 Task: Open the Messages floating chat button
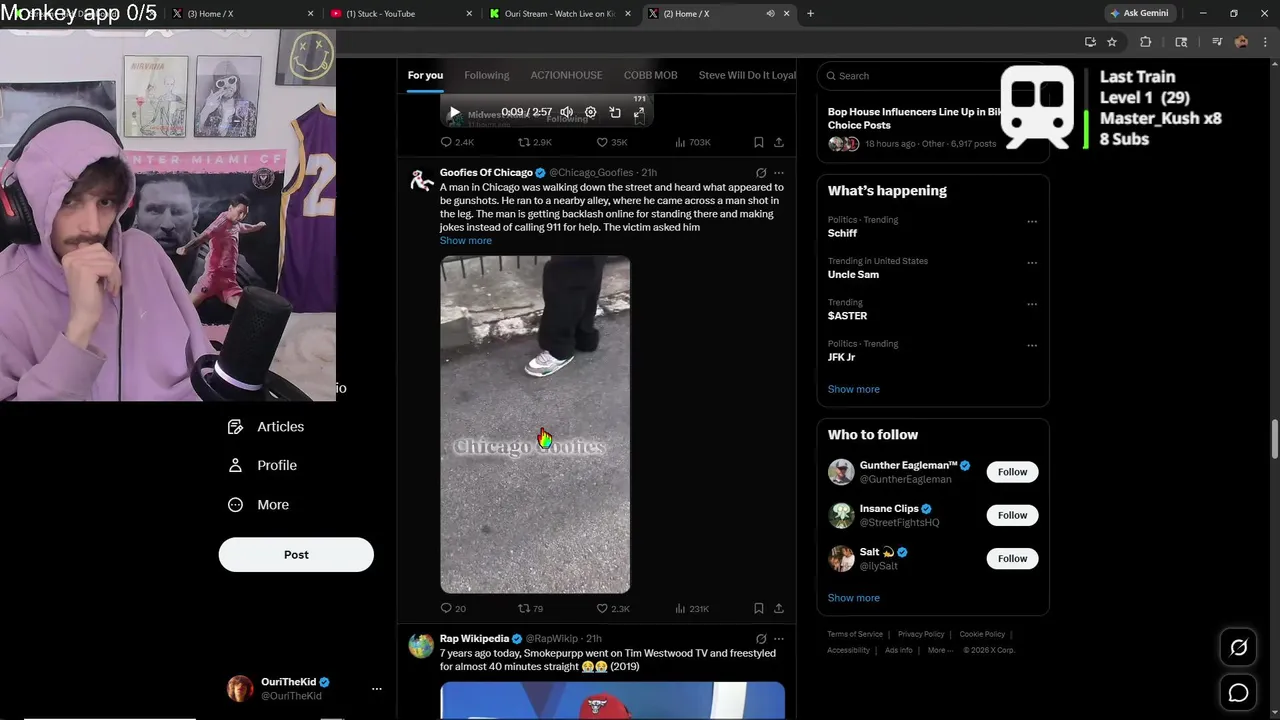pos(1239,692)
